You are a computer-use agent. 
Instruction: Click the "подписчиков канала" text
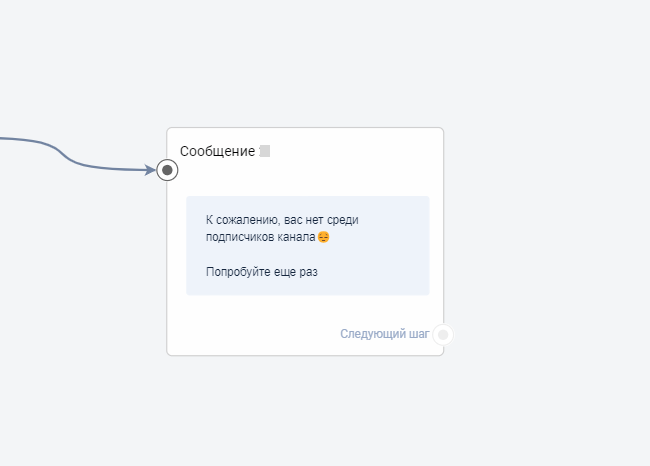tap(260, 237)
